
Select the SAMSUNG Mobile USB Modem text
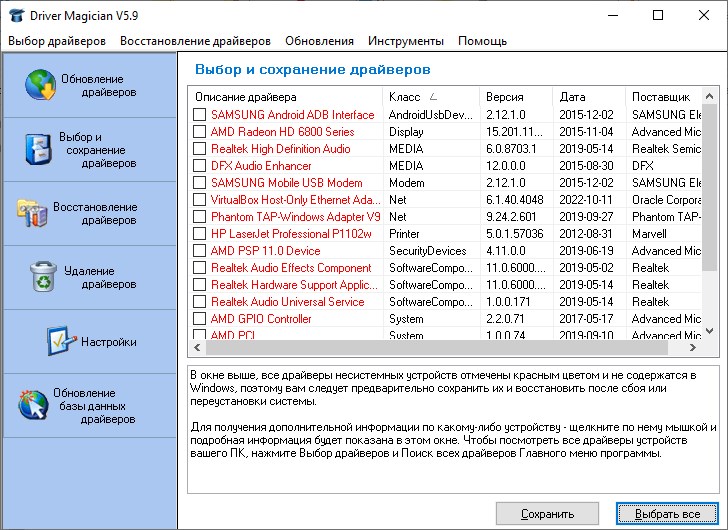click(x=286, y=182)
